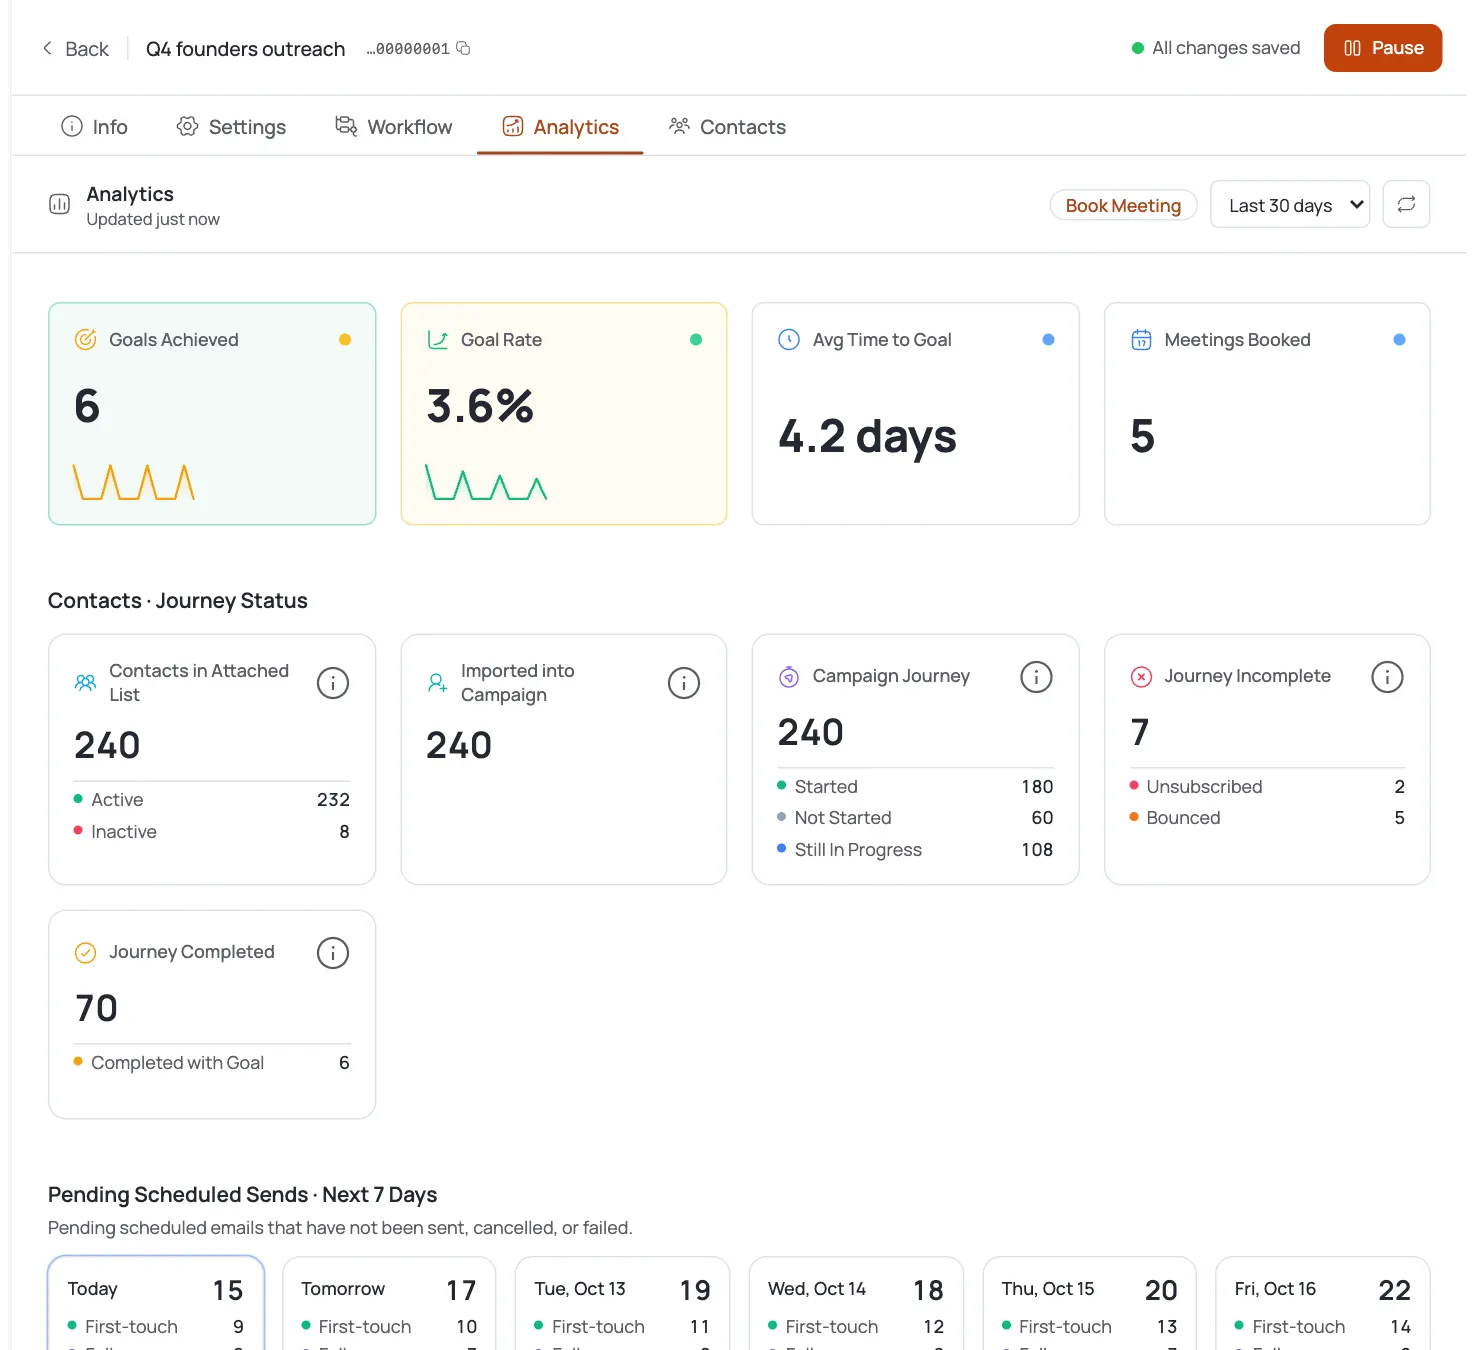Image resolution: width=1484 pixels, height=1350 pixels.
Task: Click the Completed with Goal row
Action: coord(212,1063)
